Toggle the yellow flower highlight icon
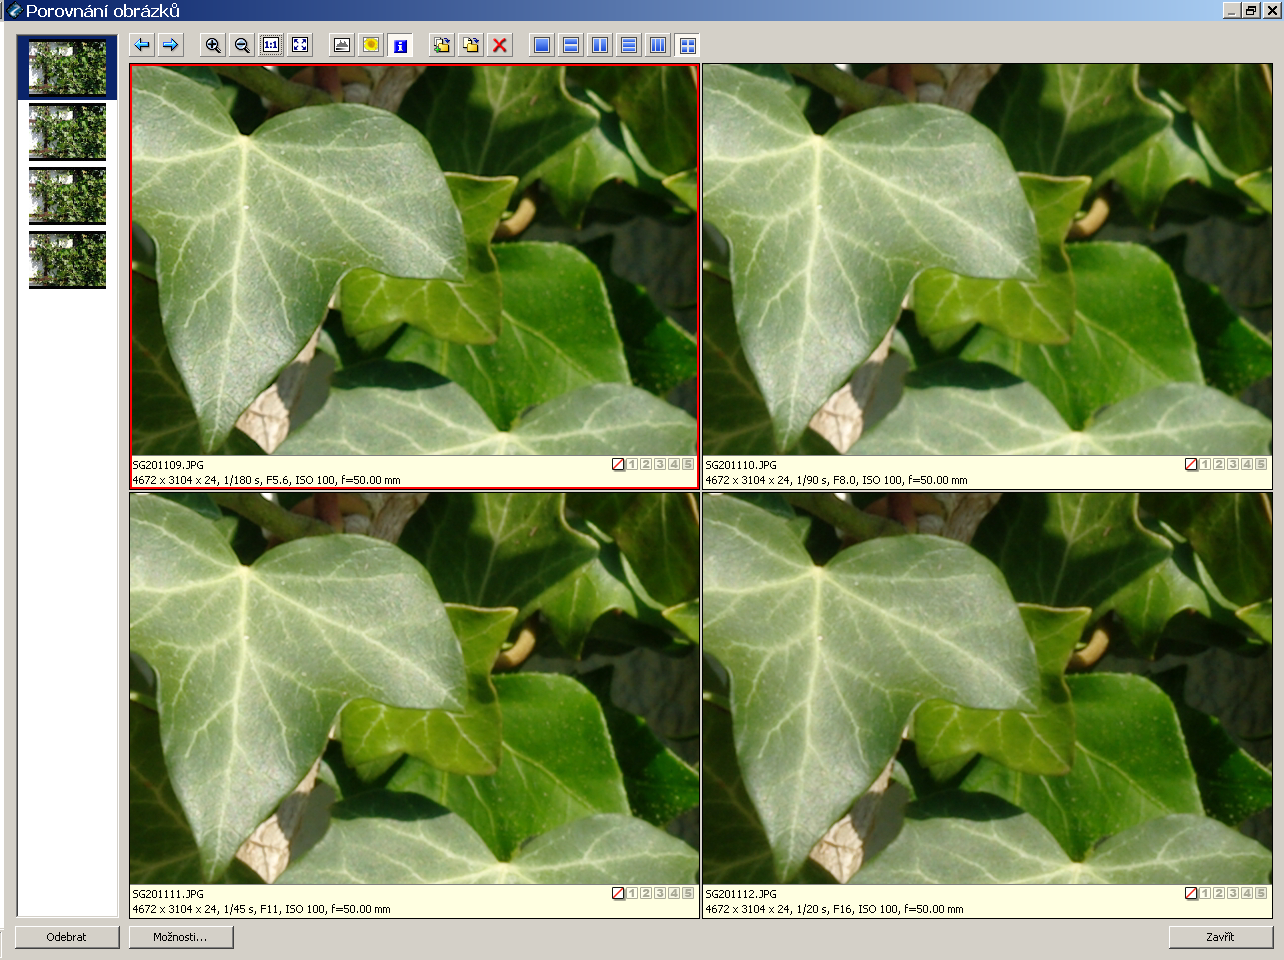Image resolution: width=1284 pixels, height=960 pixels. [371, 45]
